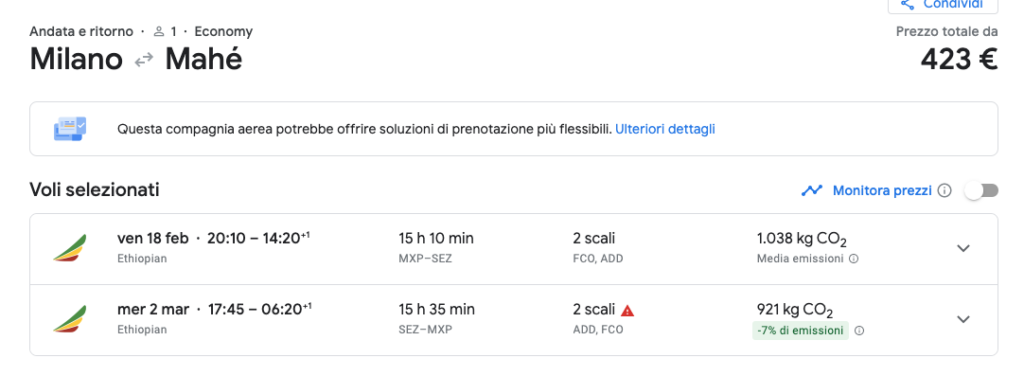Screen dimensions: 1024x376
Task: Click the Media emissioni info icon
Action: [854, 258]
